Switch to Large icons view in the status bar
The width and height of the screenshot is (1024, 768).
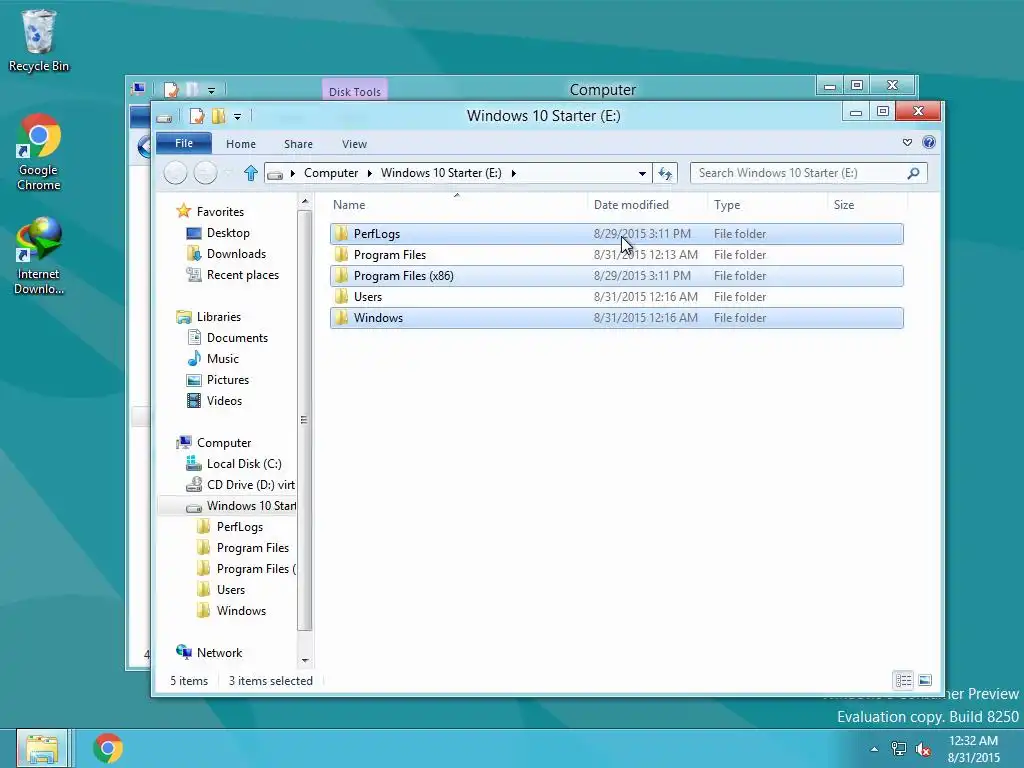pos(925,680)
